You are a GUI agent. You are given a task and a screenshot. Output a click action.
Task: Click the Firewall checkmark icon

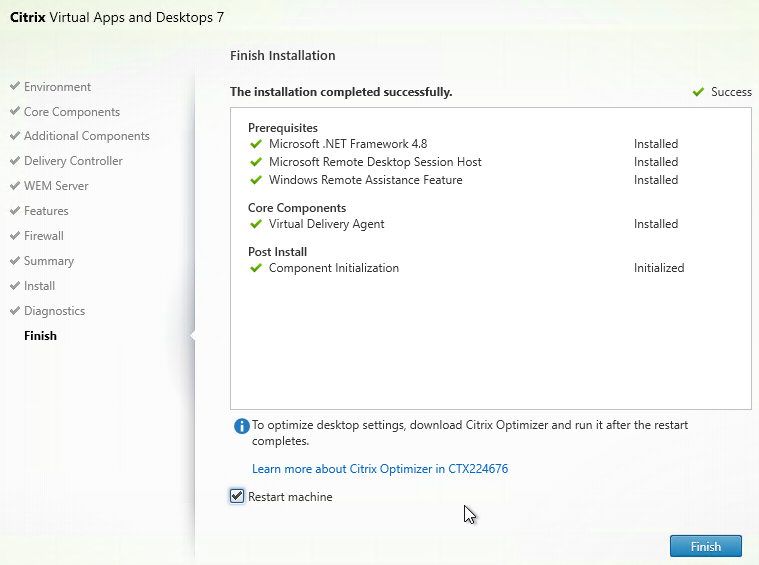tap(15, 235)
